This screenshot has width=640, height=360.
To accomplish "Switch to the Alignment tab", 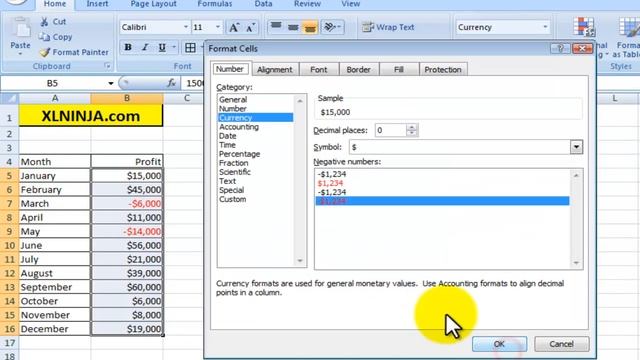I will click(275, 69).
